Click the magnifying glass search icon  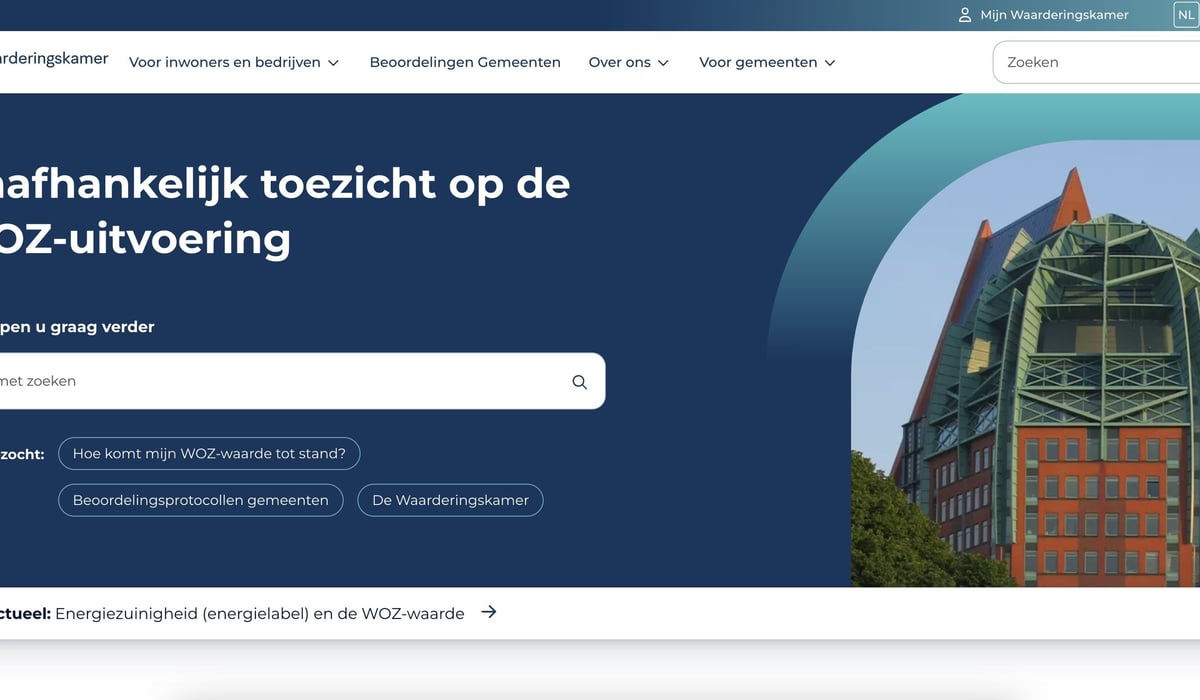click(x=580, y=382)
